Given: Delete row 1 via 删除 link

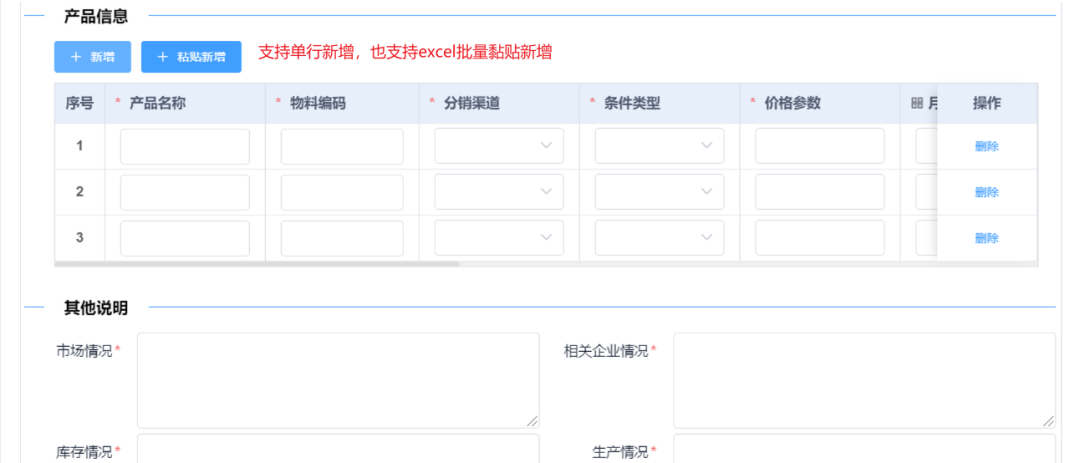Looking at the screenshot, I should [x=986, y=146].
